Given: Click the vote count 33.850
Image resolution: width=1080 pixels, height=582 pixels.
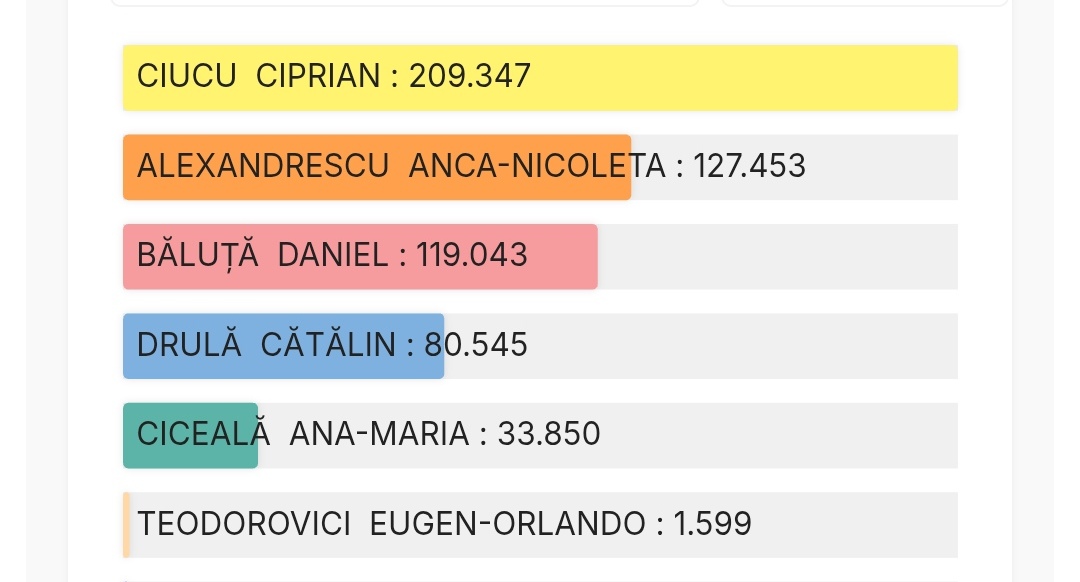Looking at the screenshot, I should [548, 434].
